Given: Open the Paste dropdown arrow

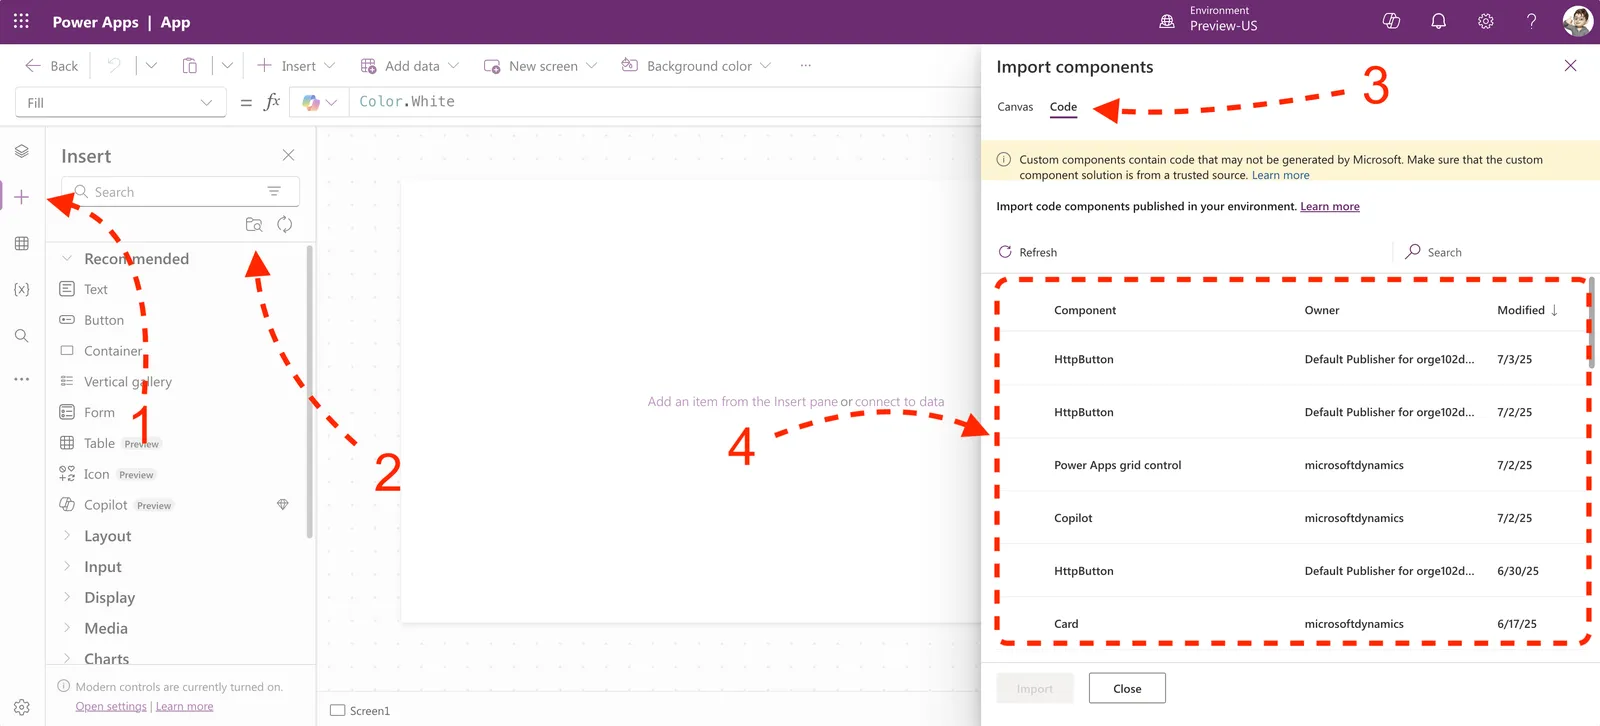Looking at the screenshot, I should pyautogui.click(x=227, y=65).
